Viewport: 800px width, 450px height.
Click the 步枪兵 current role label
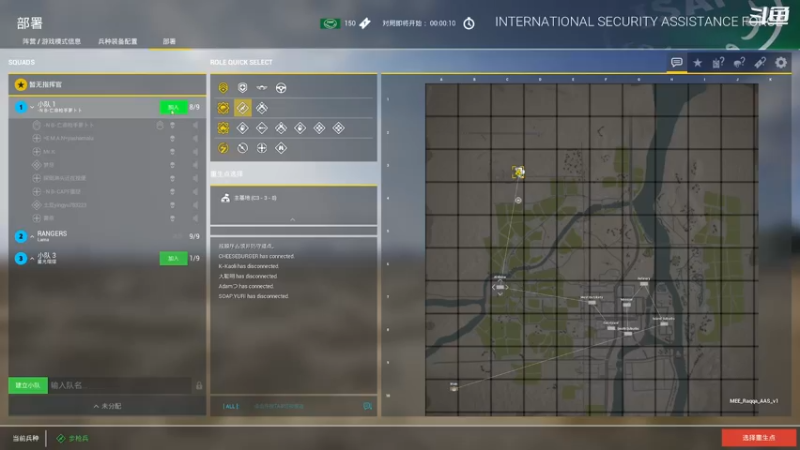coord(78,438)
